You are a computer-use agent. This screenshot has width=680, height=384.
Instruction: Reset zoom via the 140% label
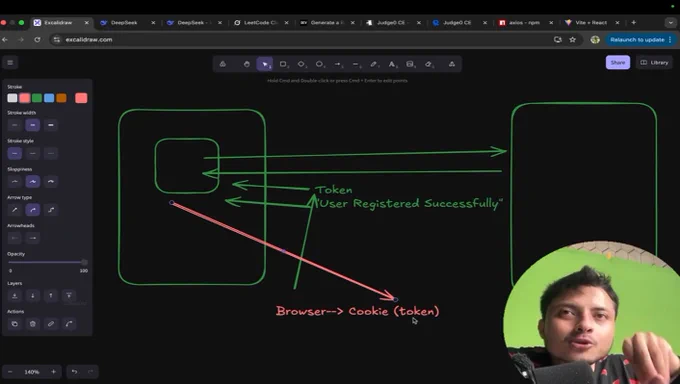[x=32, y=372]
